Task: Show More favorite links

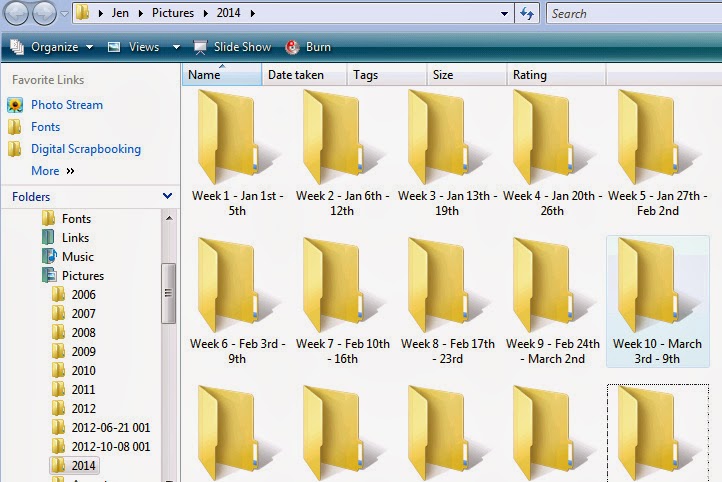Action: point(52,171)
